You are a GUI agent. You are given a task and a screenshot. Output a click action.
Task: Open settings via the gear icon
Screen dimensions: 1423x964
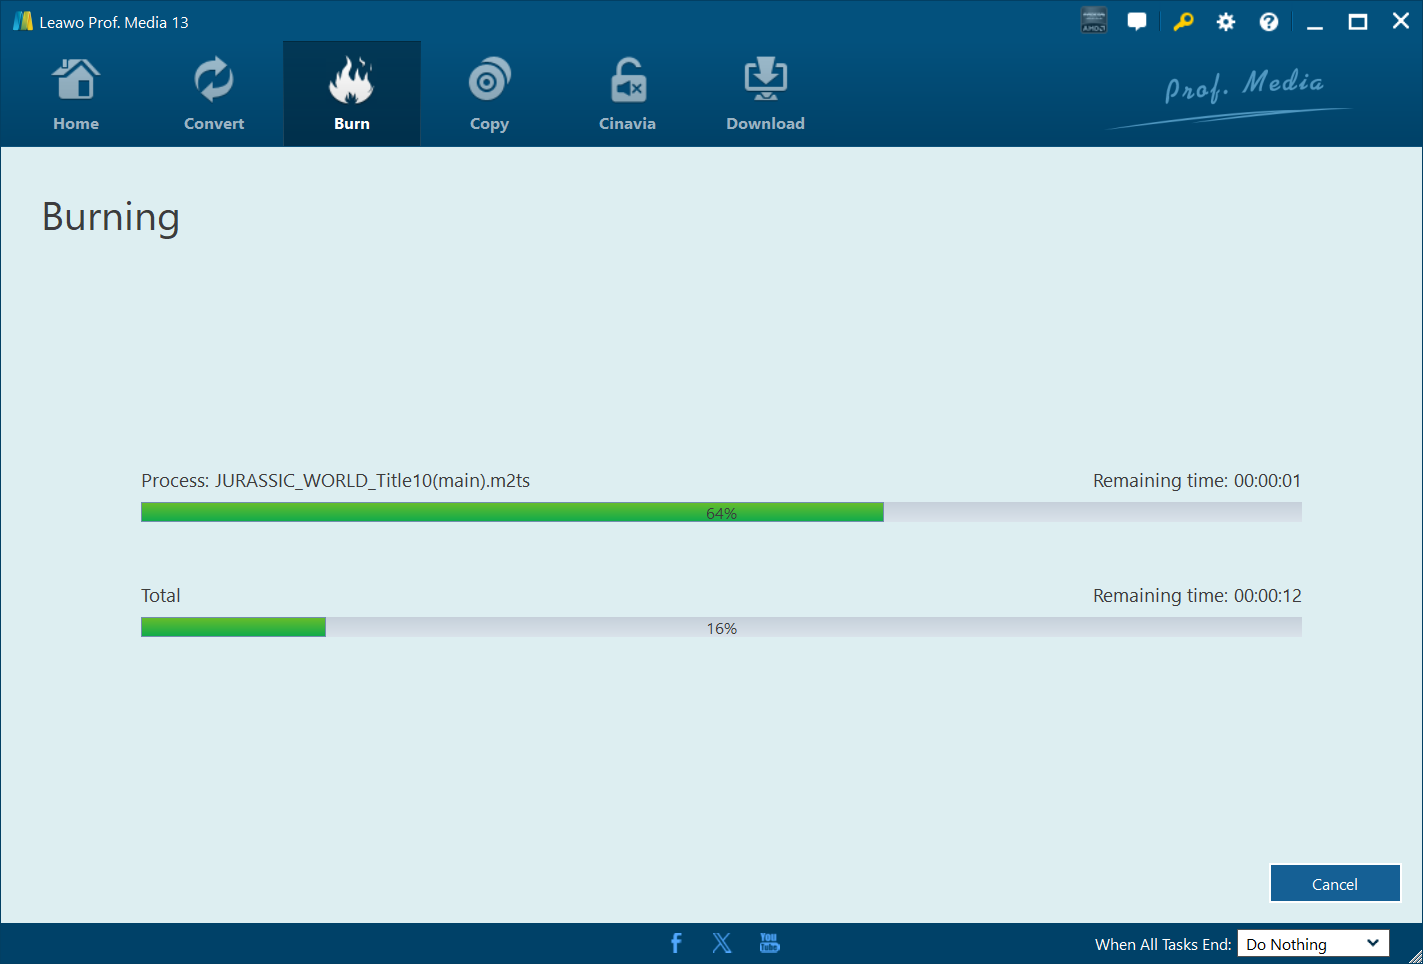1226,22
